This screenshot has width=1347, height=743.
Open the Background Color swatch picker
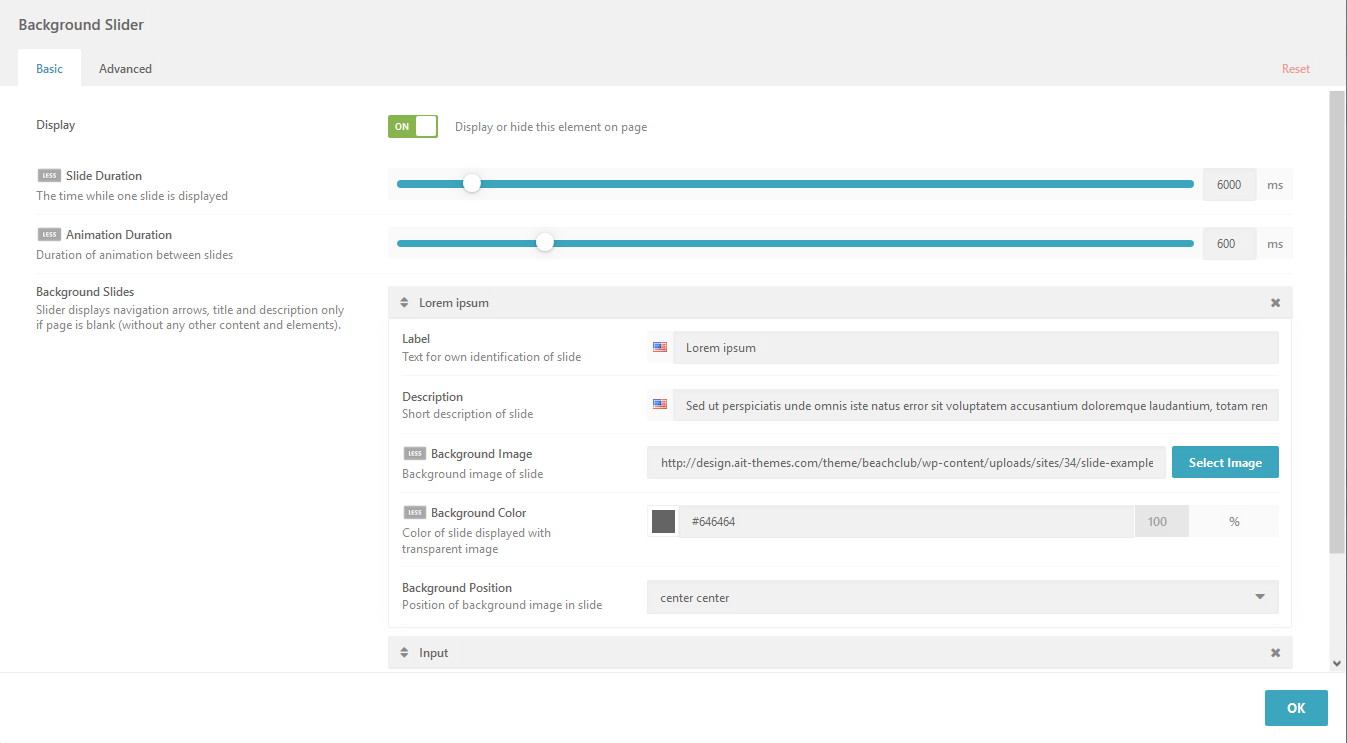663,521
